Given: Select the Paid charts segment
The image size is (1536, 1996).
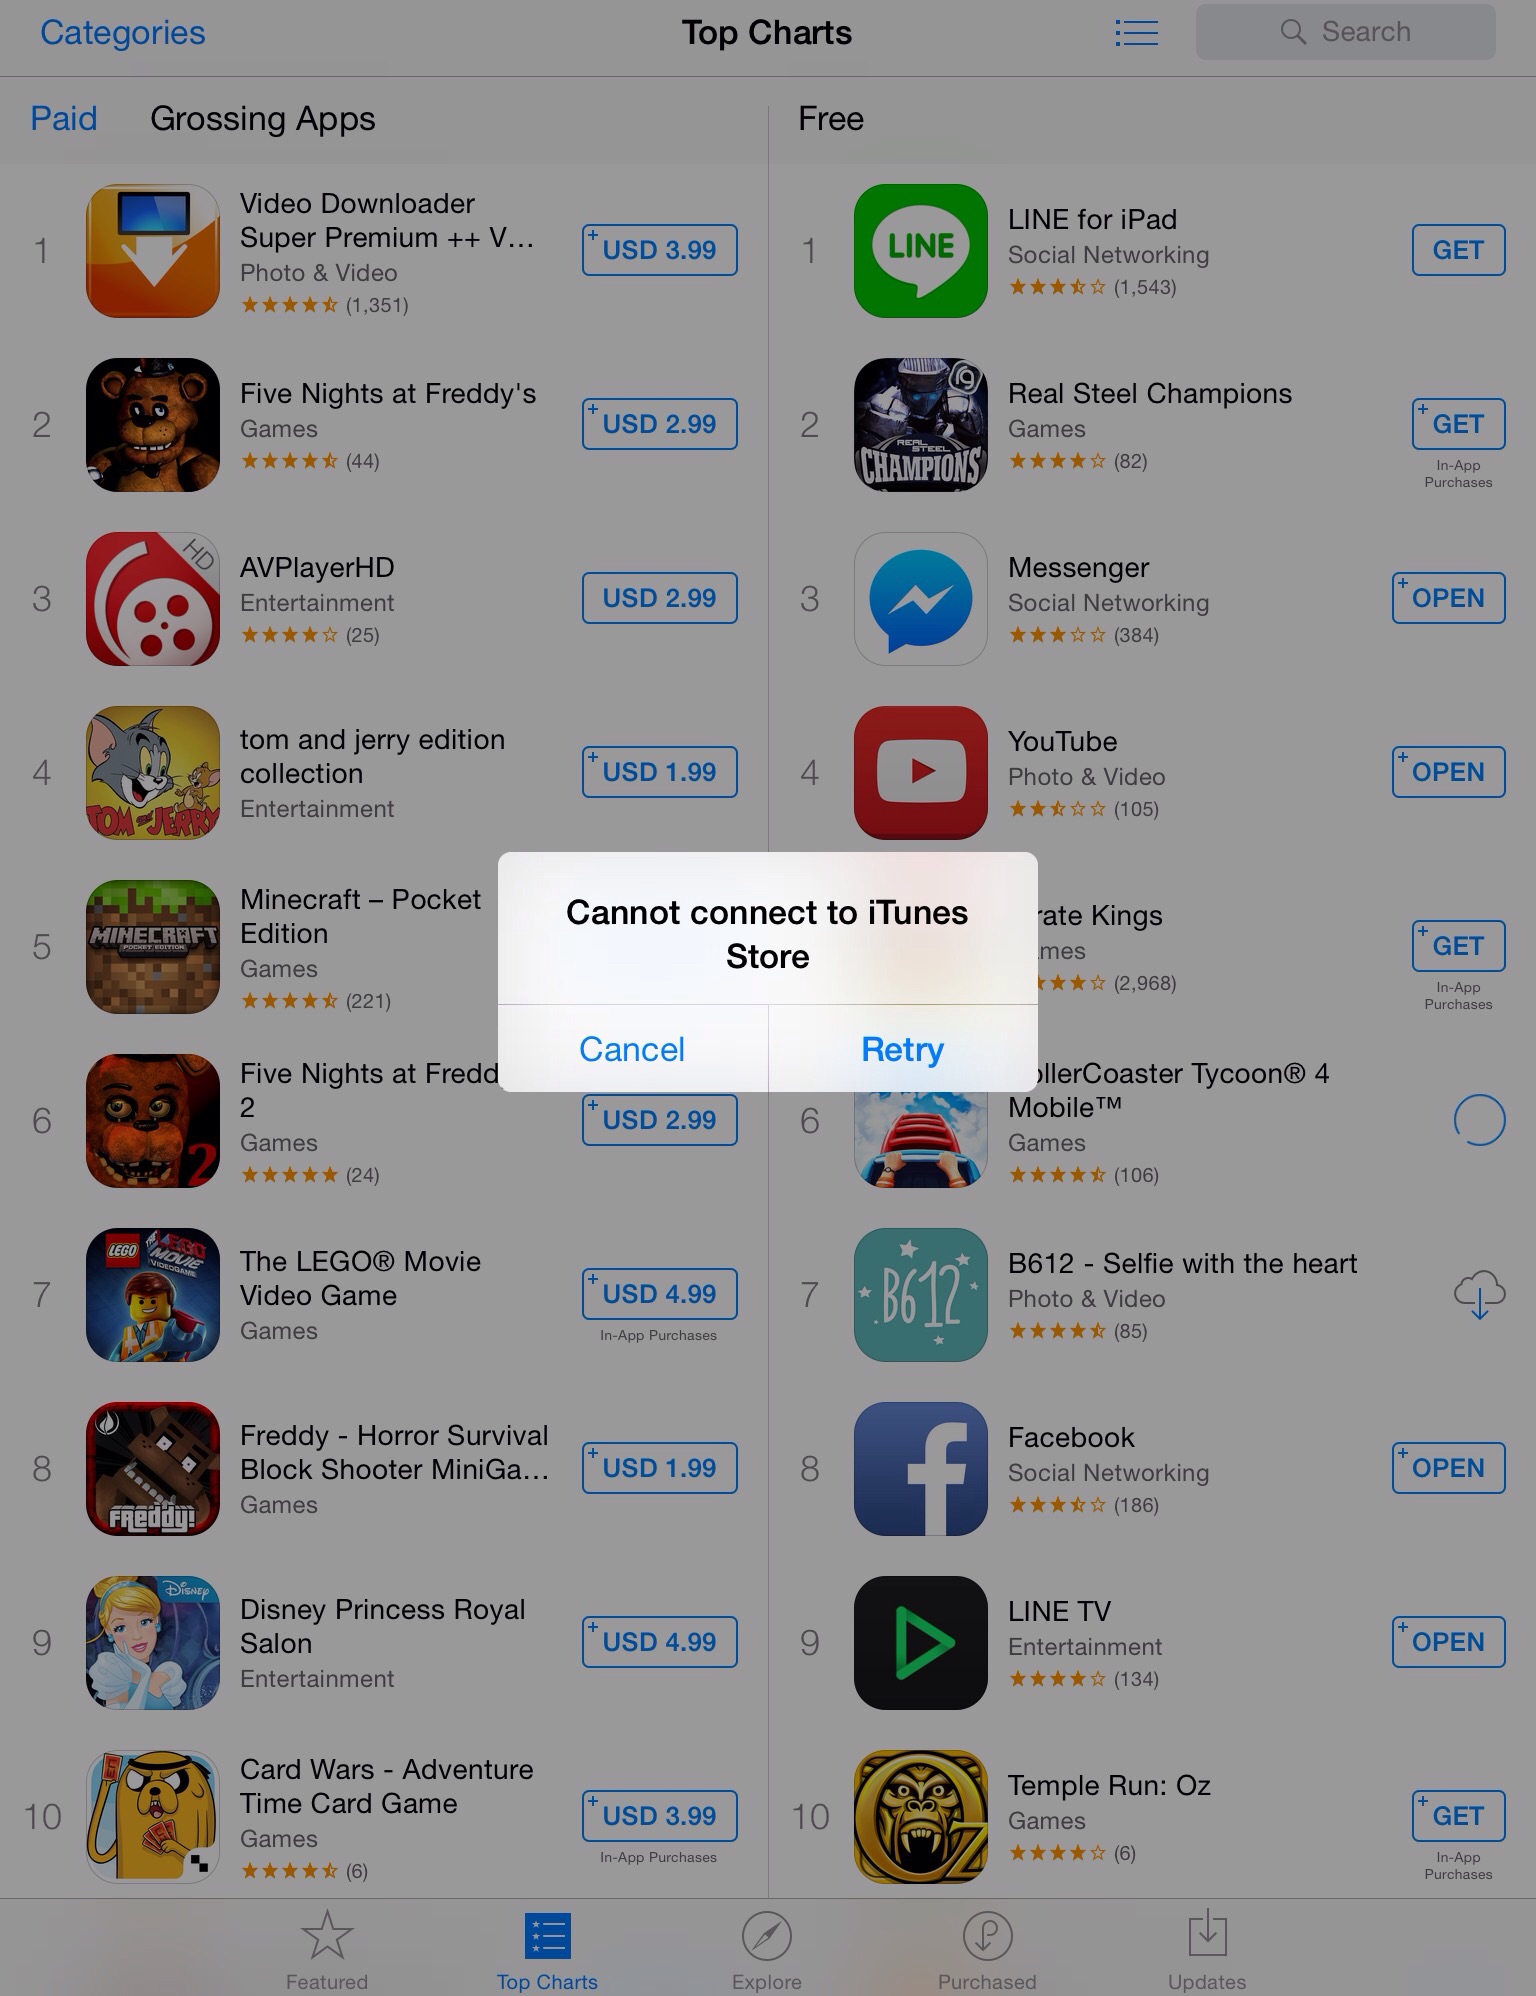Looking at the screenshot, I should [x=64, y=119].
